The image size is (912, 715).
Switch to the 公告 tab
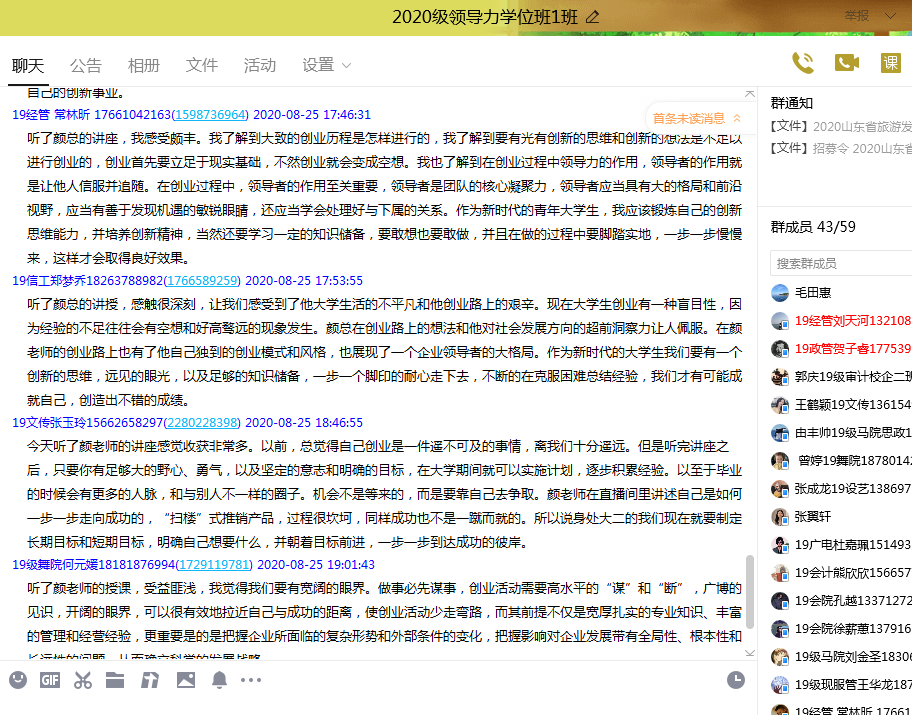pyautogui.click(x=86, y=65)
